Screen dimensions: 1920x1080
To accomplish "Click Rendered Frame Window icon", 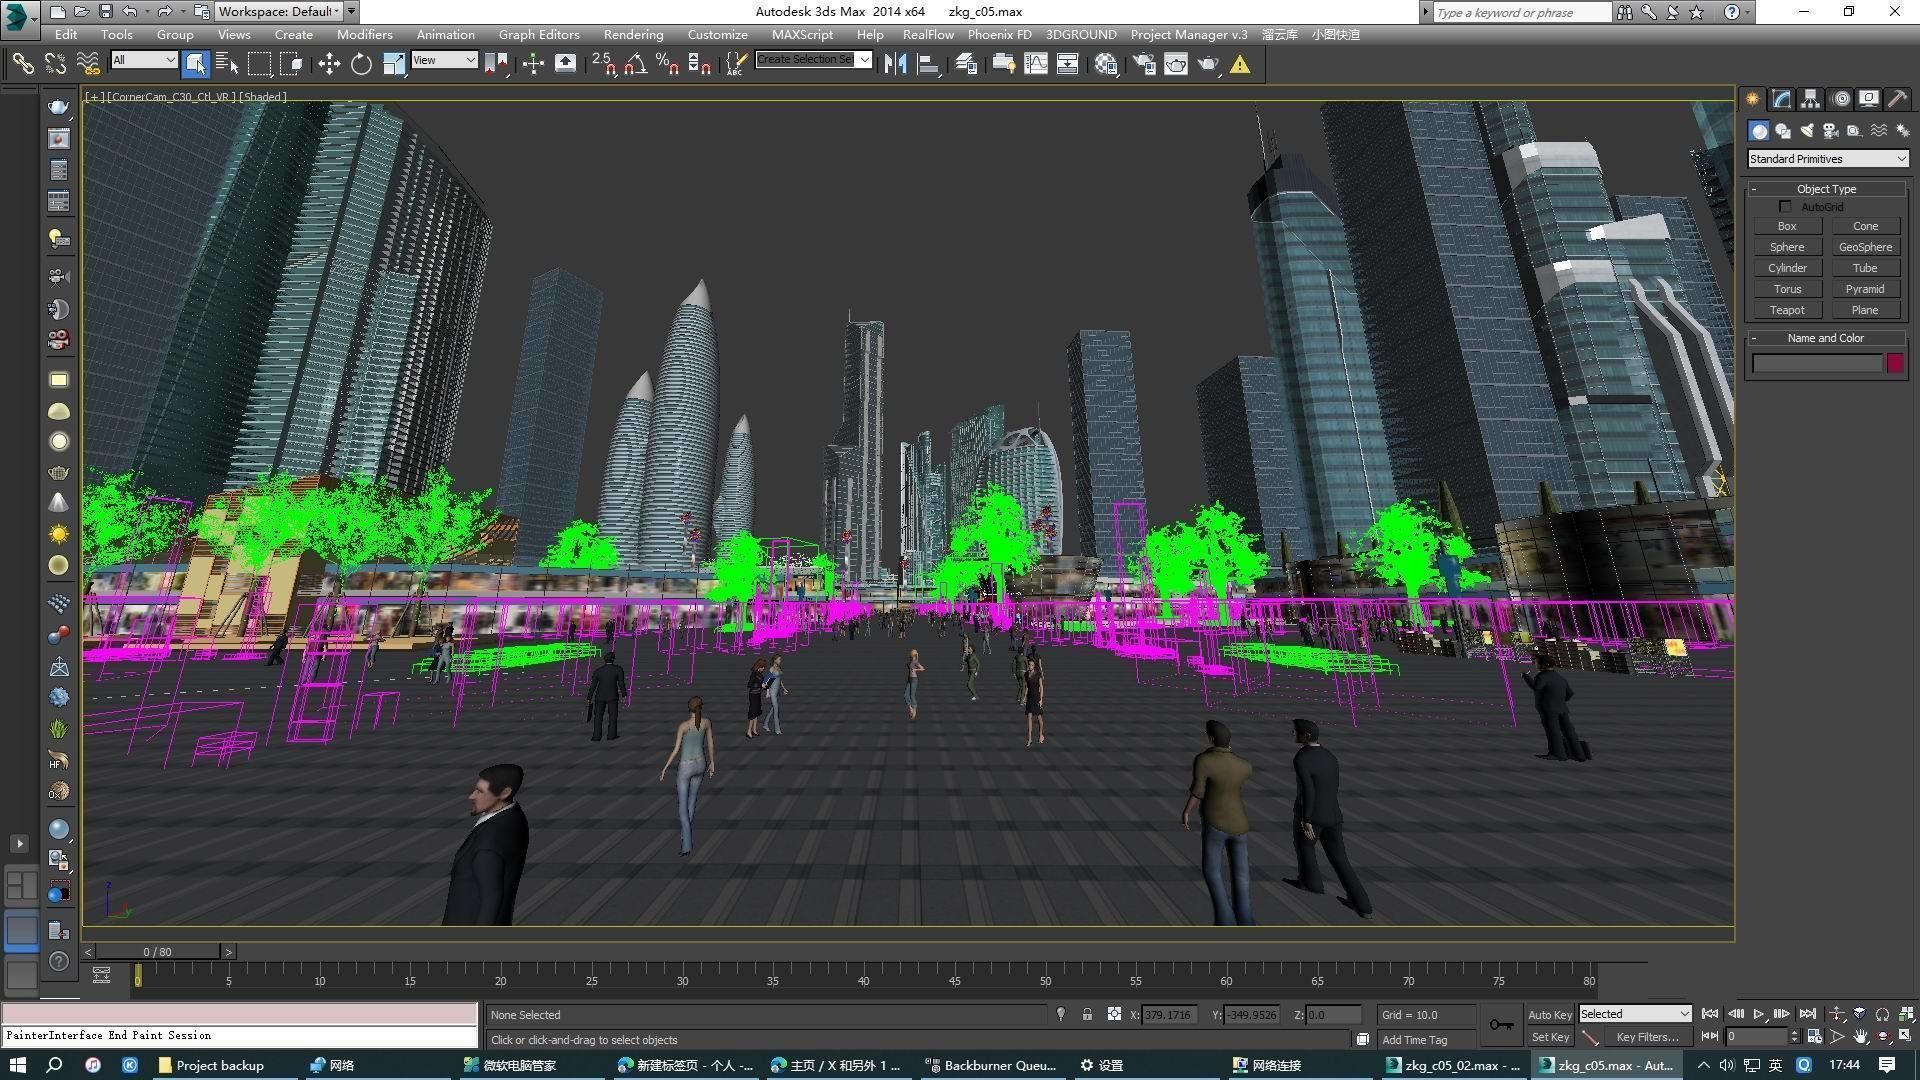I will tap(1176, 64).
